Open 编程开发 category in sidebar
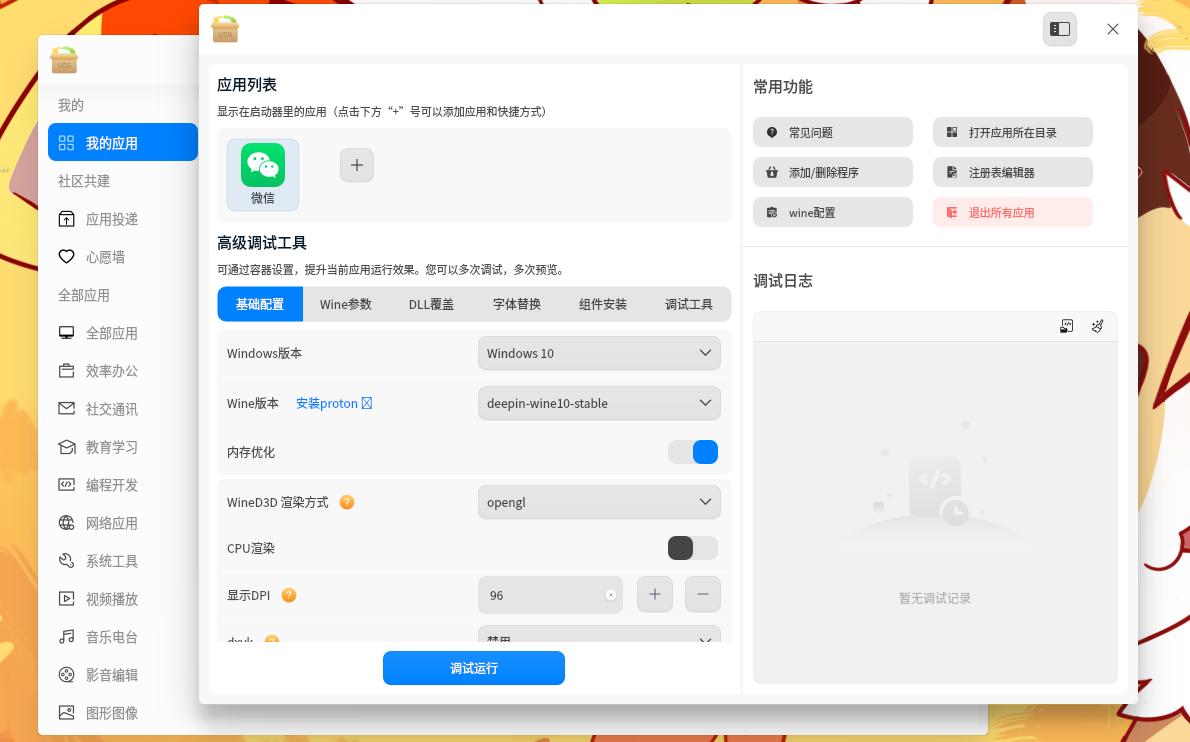Viewport: 1190px width, 742px height. [123, 485]
